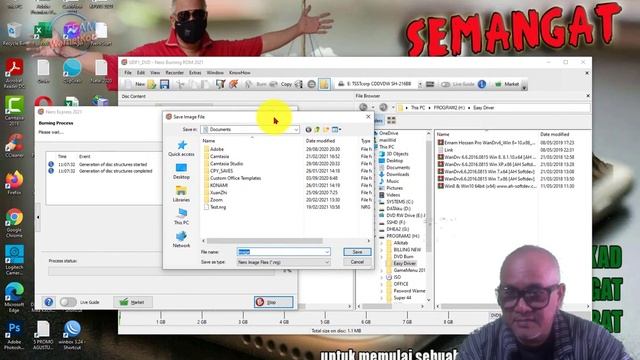The height and width of the screenshot is (360, 640).
Task: Click the blue help icon in Nero Express
Action: 49,302
